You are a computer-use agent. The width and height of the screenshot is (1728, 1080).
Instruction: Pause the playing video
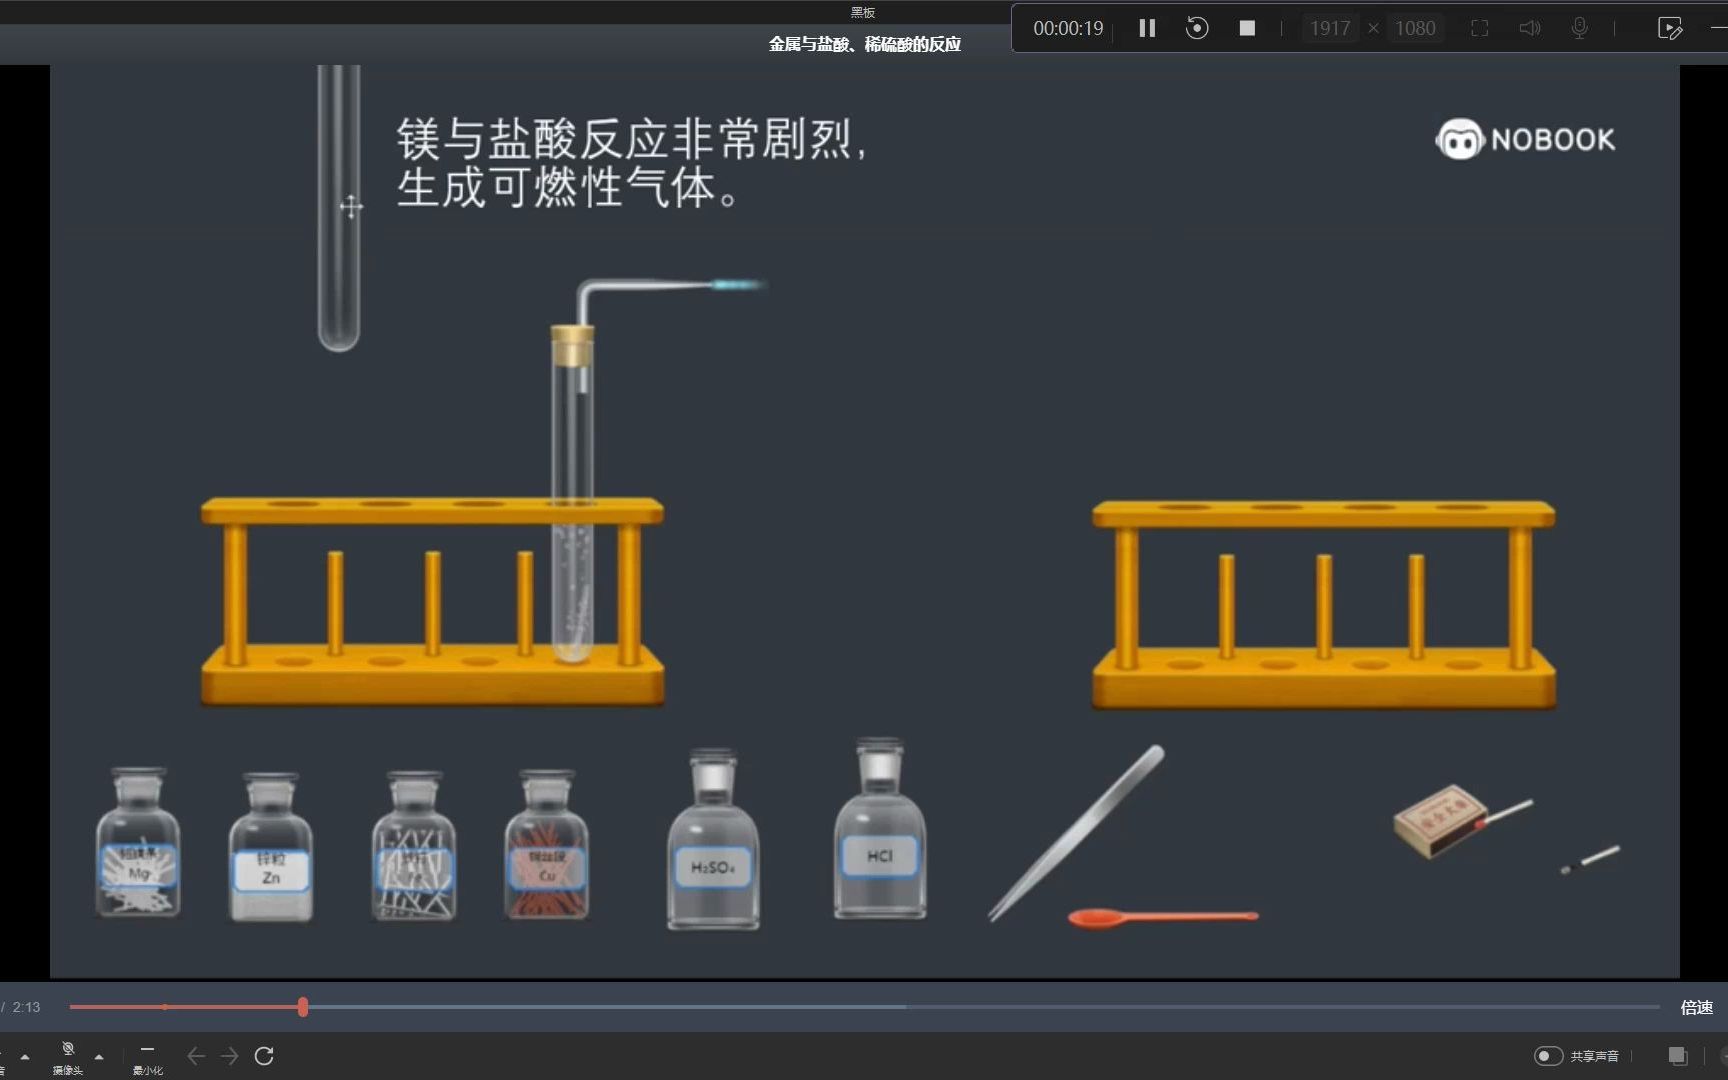(x=1146, y=28)
